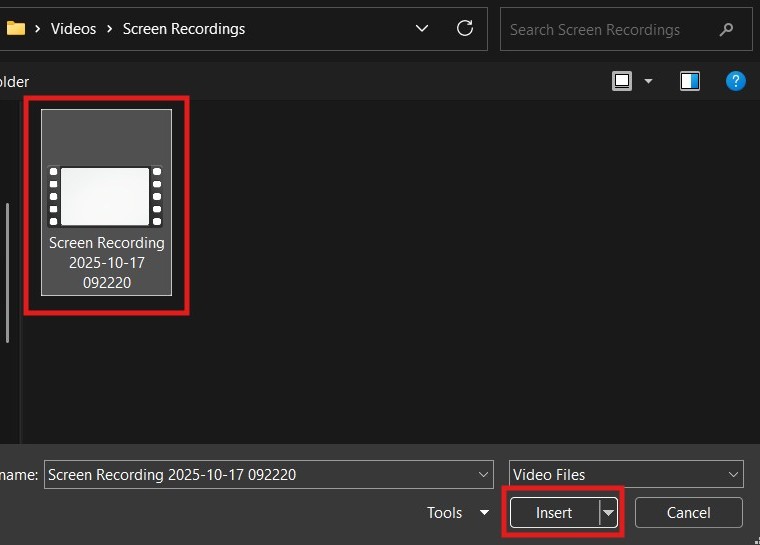Cancel the file dialog
This screenshot has height=545, width=760.
688,513
